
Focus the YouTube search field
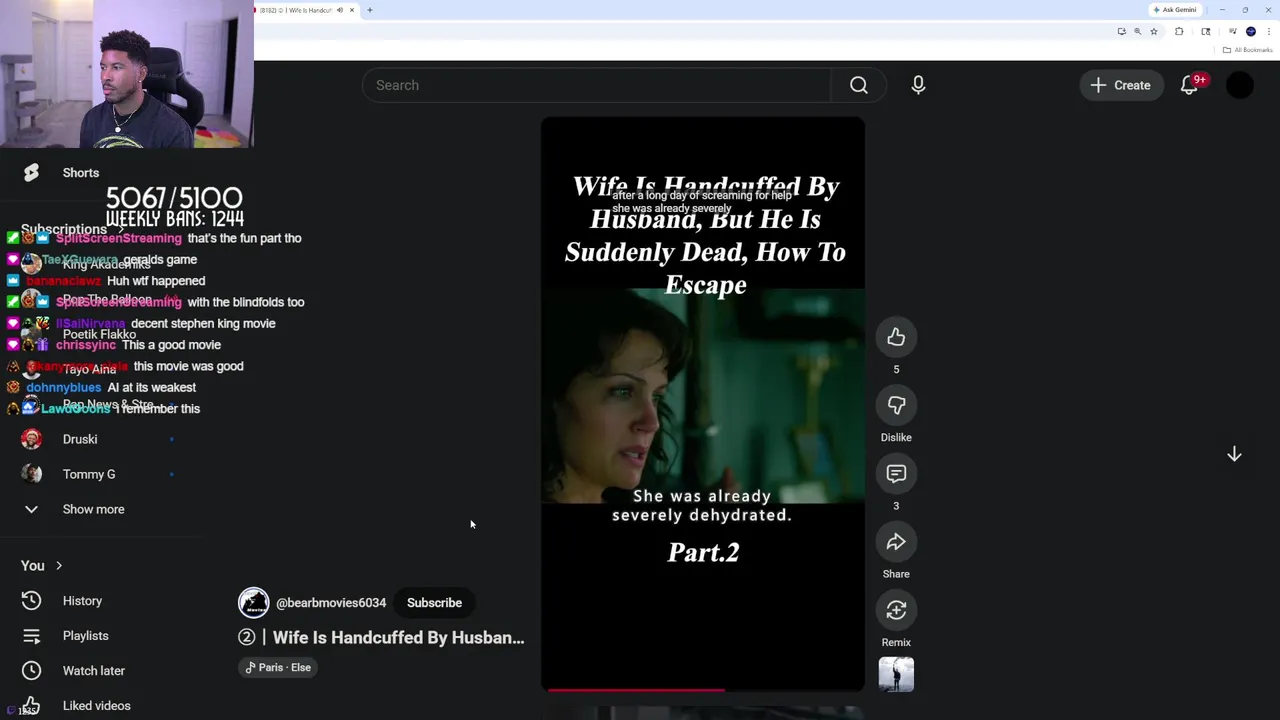coord(597,85)
